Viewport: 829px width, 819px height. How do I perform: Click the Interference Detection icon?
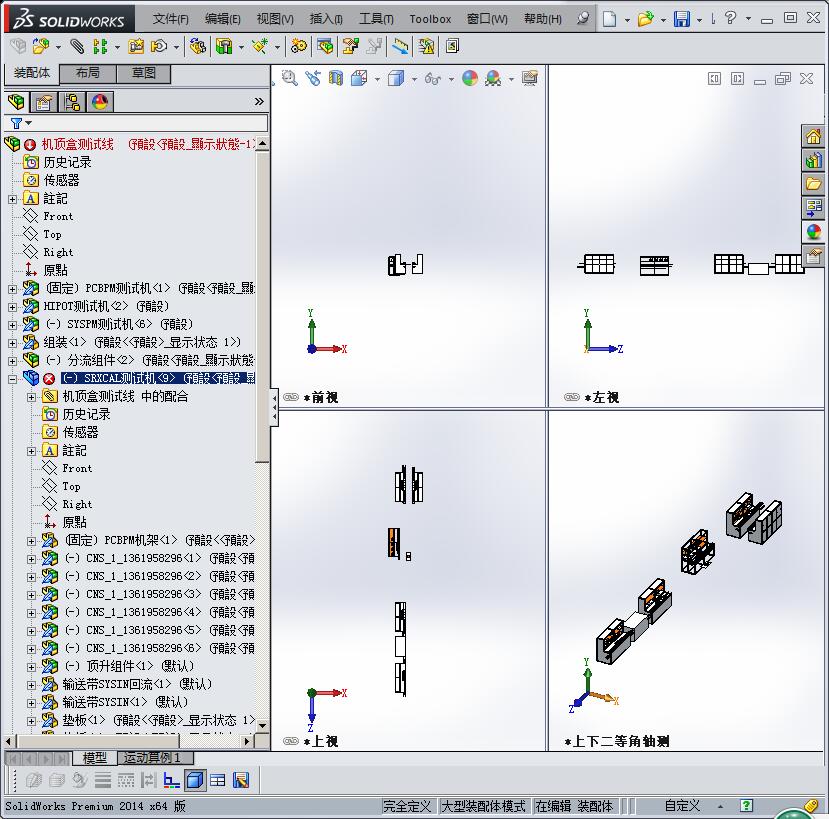click(426, 47)
